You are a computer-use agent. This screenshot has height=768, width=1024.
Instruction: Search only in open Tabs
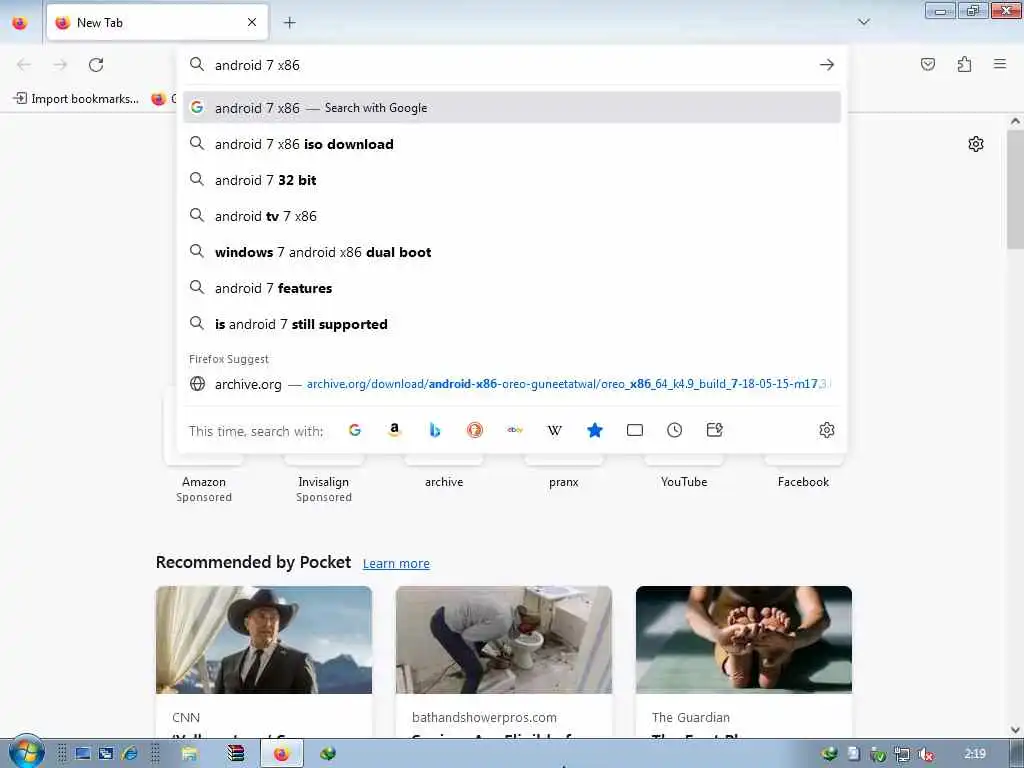click(x=635, y=430)
